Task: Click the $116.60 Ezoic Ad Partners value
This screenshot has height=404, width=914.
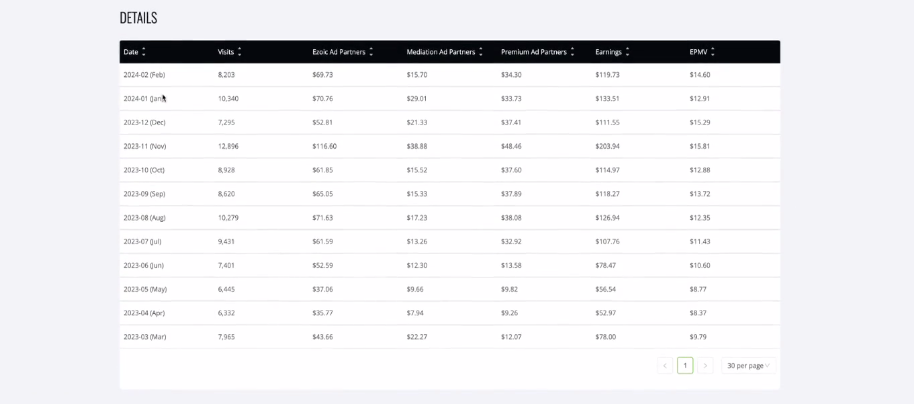Action: coord(324,146)
